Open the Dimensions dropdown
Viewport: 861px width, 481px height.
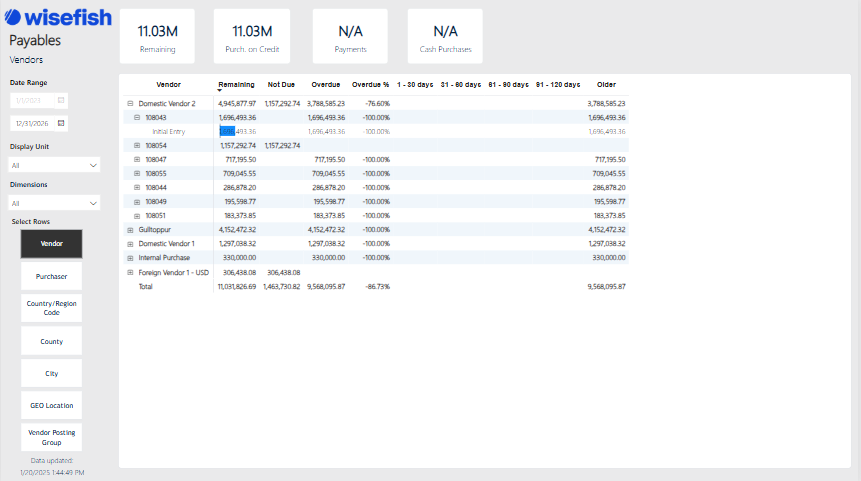pos(54,203)
